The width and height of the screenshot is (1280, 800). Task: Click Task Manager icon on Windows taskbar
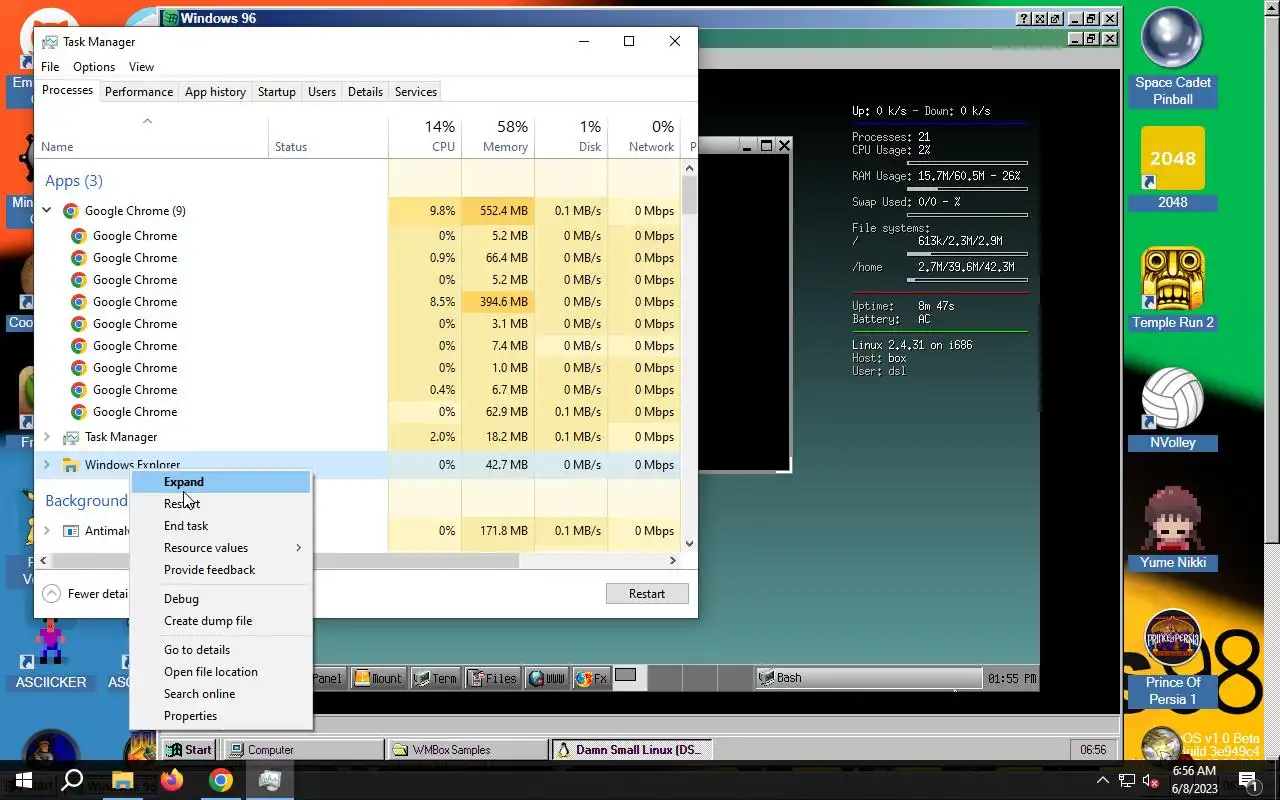269,780
